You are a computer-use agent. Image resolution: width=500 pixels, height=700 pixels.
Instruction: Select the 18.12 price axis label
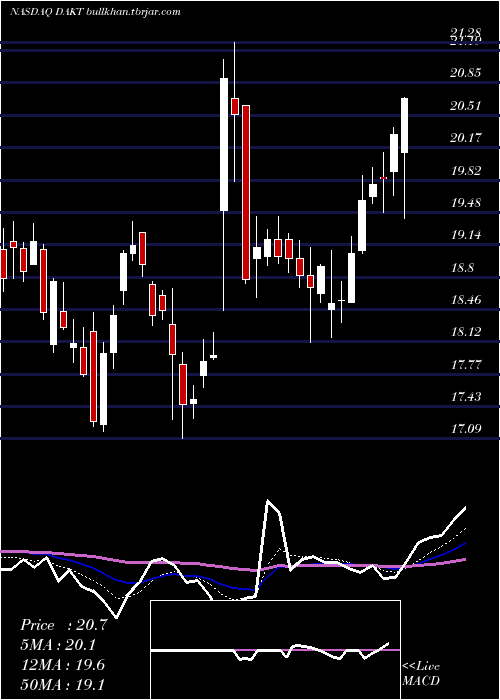[466, 332]
